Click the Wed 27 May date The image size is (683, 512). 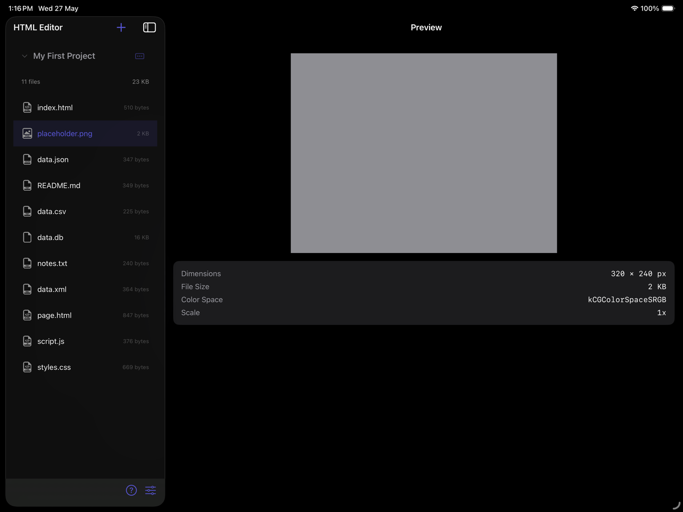pyautogui.click(x=58, y=8)
